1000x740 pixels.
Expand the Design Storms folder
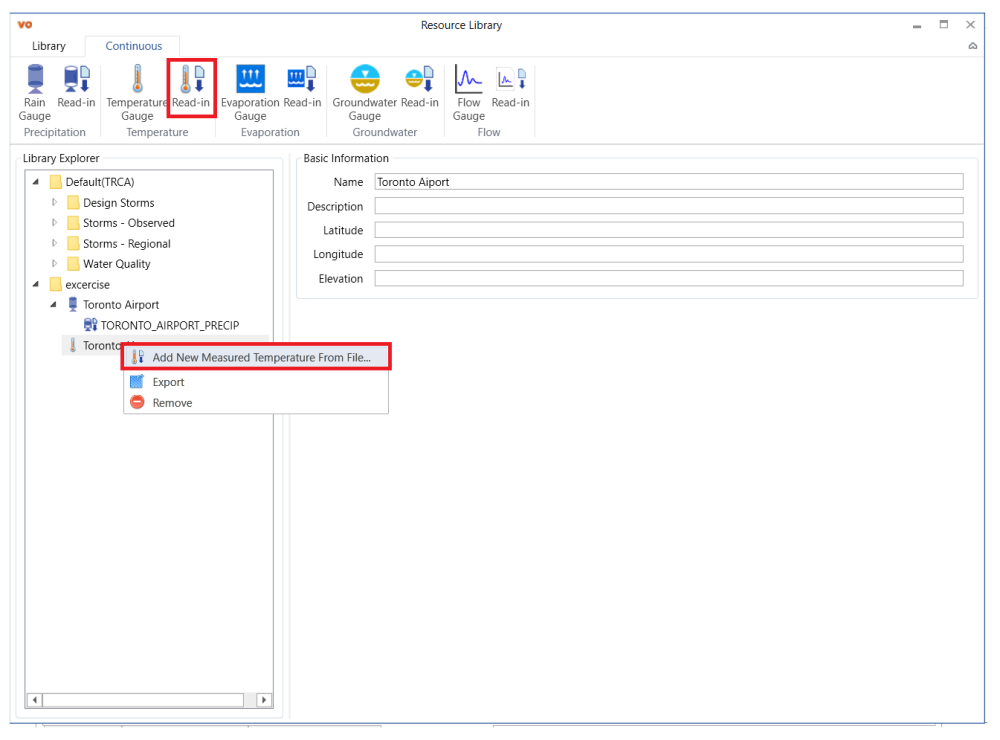click(54, 202)
